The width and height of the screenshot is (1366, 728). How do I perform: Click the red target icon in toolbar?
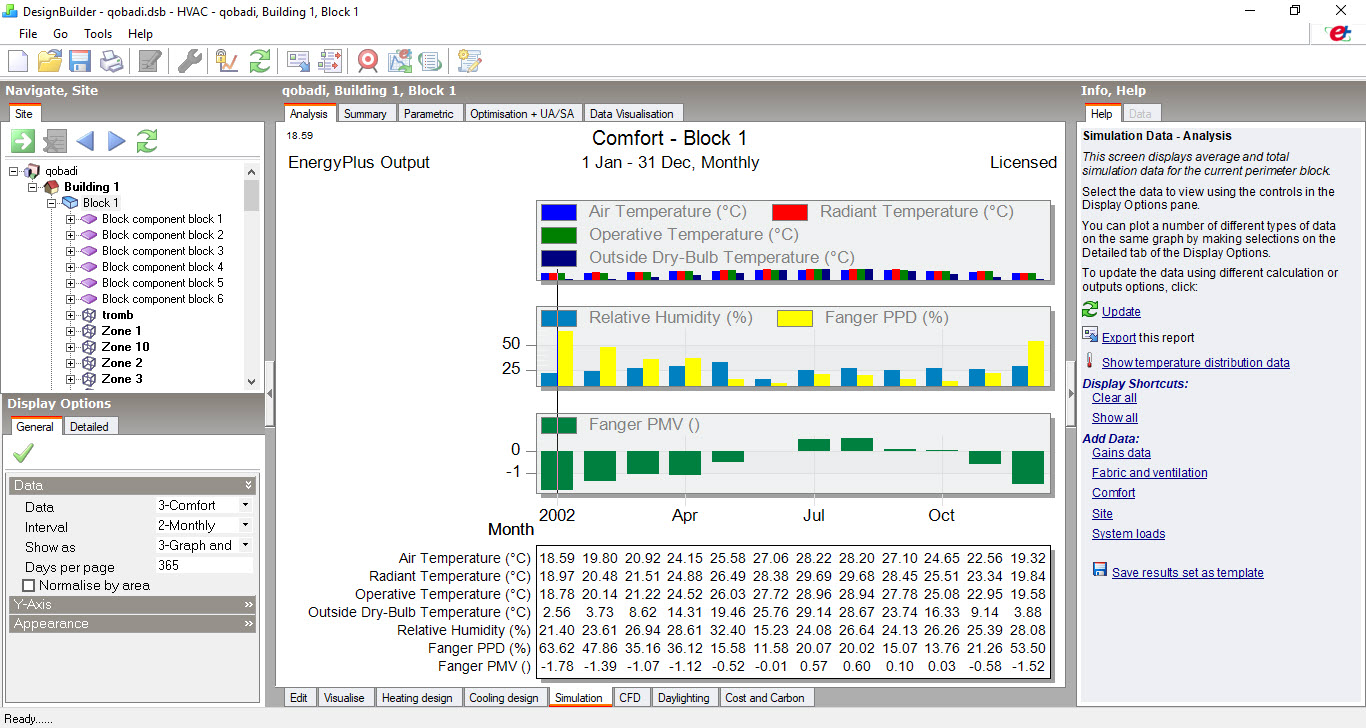point(368,61)
